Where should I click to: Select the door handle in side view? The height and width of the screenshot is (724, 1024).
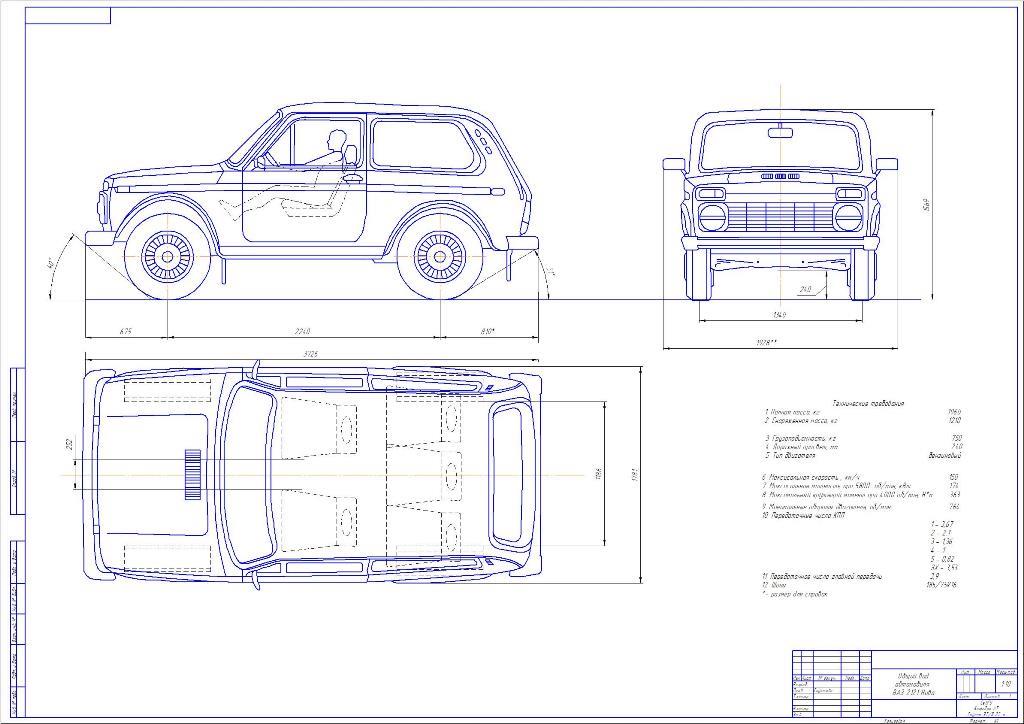click(x=353, y=176)
